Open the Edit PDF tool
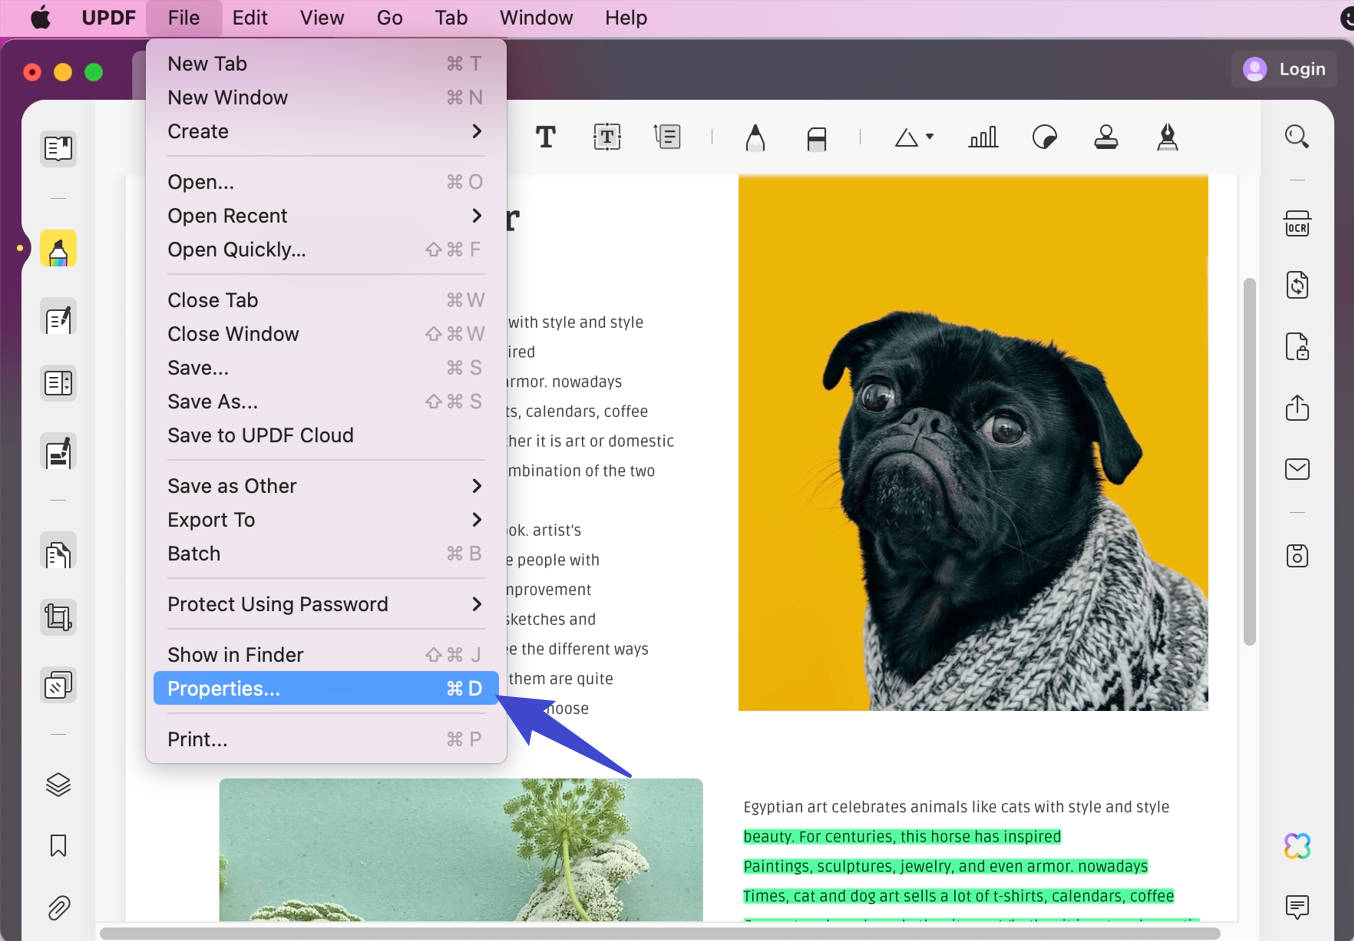 click(x=57, y=317)
